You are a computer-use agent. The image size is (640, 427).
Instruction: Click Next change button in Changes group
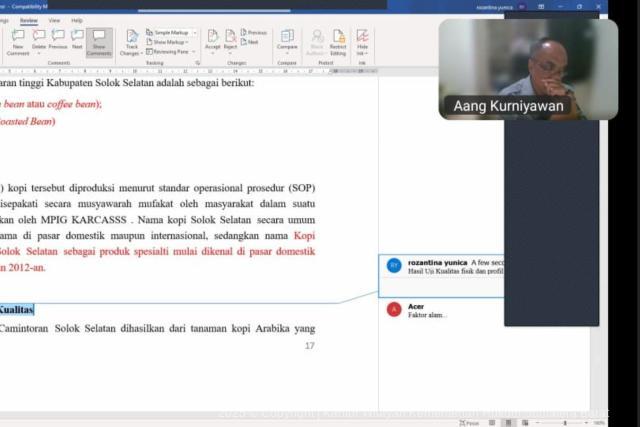tap(251, 42)
